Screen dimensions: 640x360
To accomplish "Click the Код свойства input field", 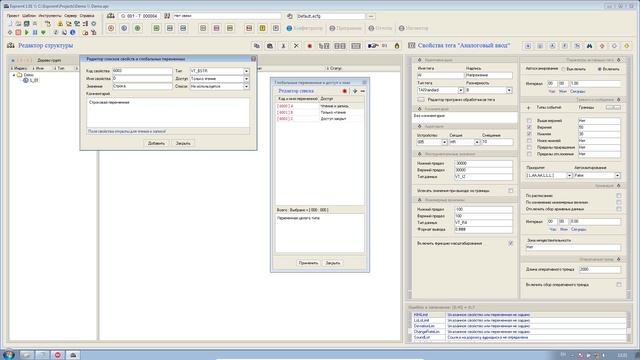I will pos(142,71).
